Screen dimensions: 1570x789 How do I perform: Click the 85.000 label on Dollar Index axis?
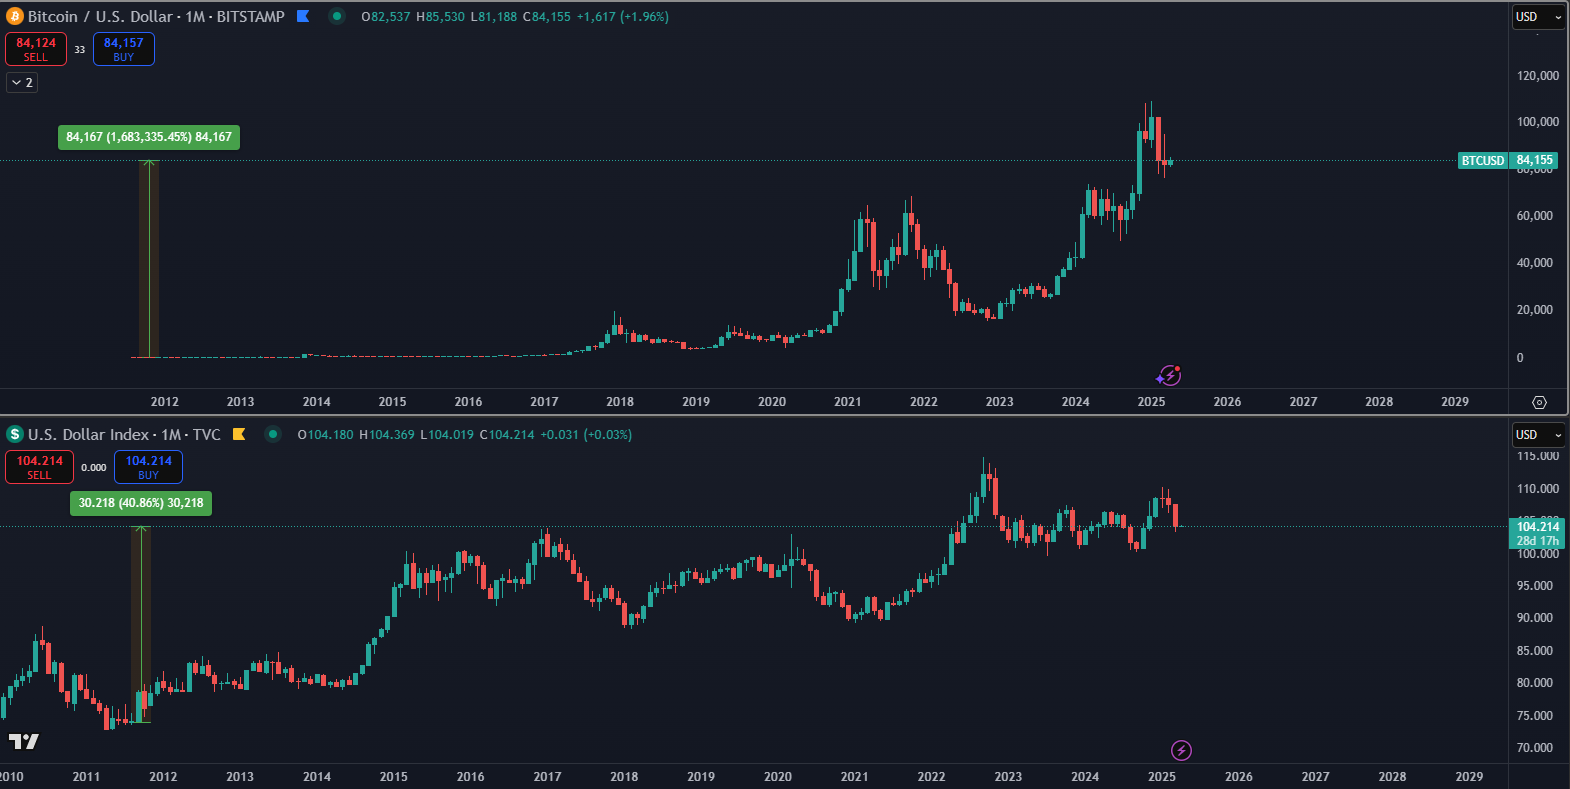[1535, 651]
